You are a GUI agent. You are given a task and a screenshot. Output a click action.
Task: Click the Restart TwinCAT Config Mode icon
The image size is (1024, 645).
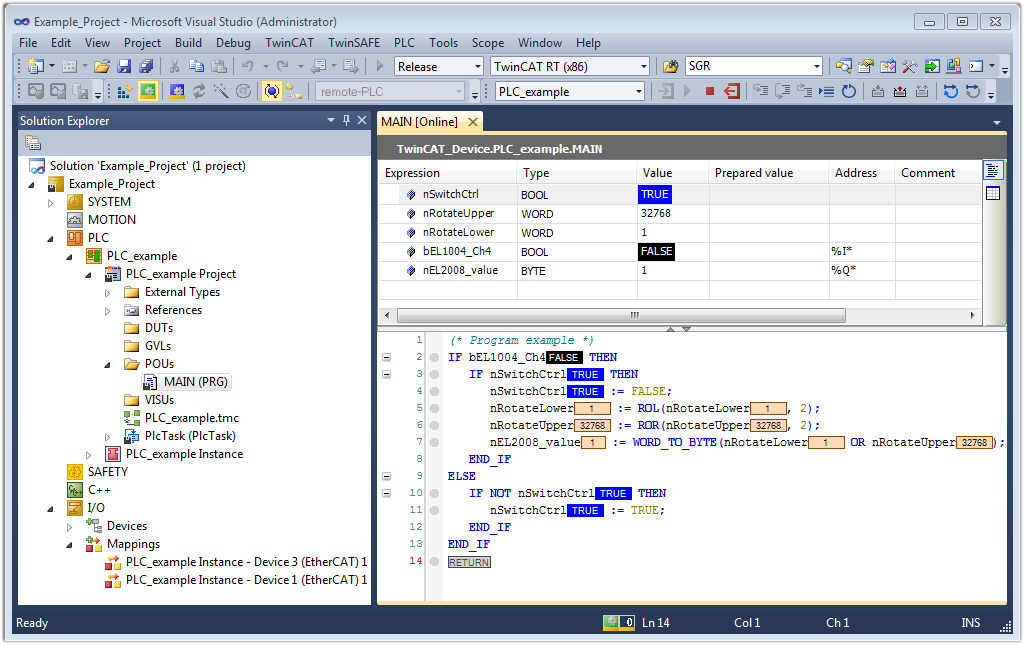pyautogui.click(x=176, y=92)
